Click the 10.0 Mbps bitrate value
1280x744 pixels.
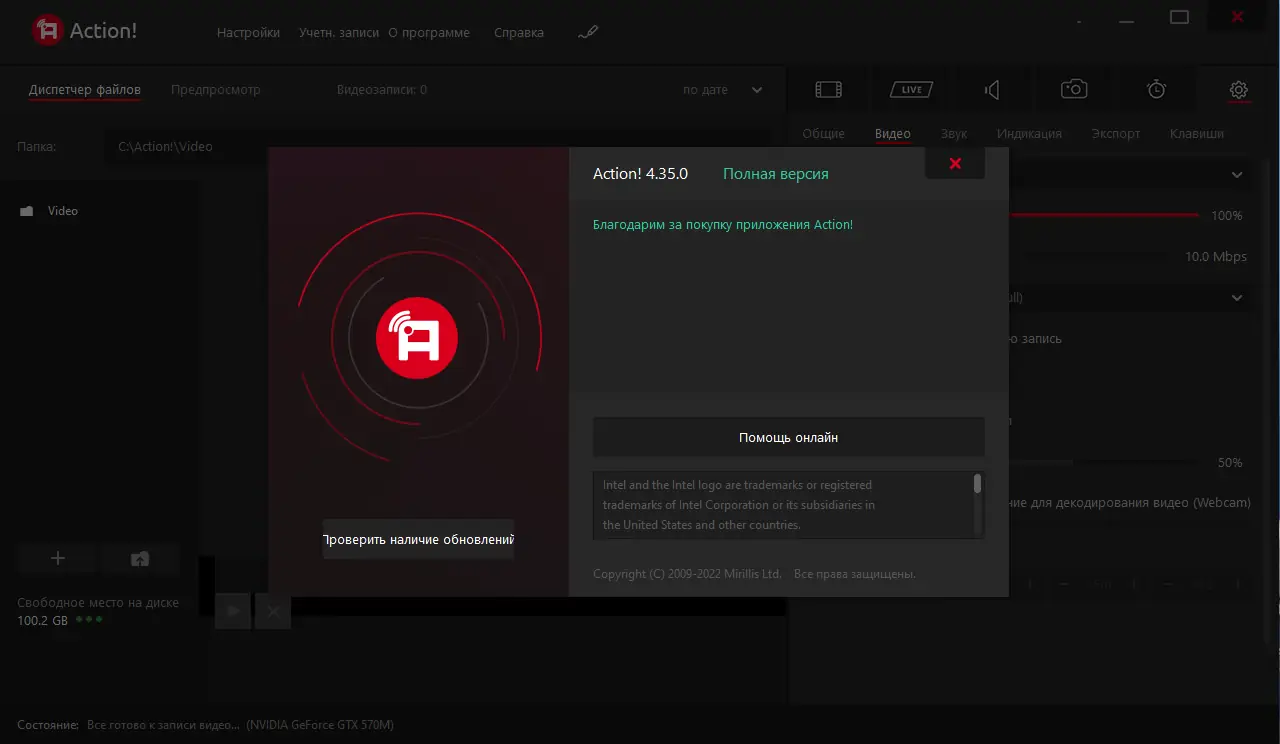(1216, 257)
